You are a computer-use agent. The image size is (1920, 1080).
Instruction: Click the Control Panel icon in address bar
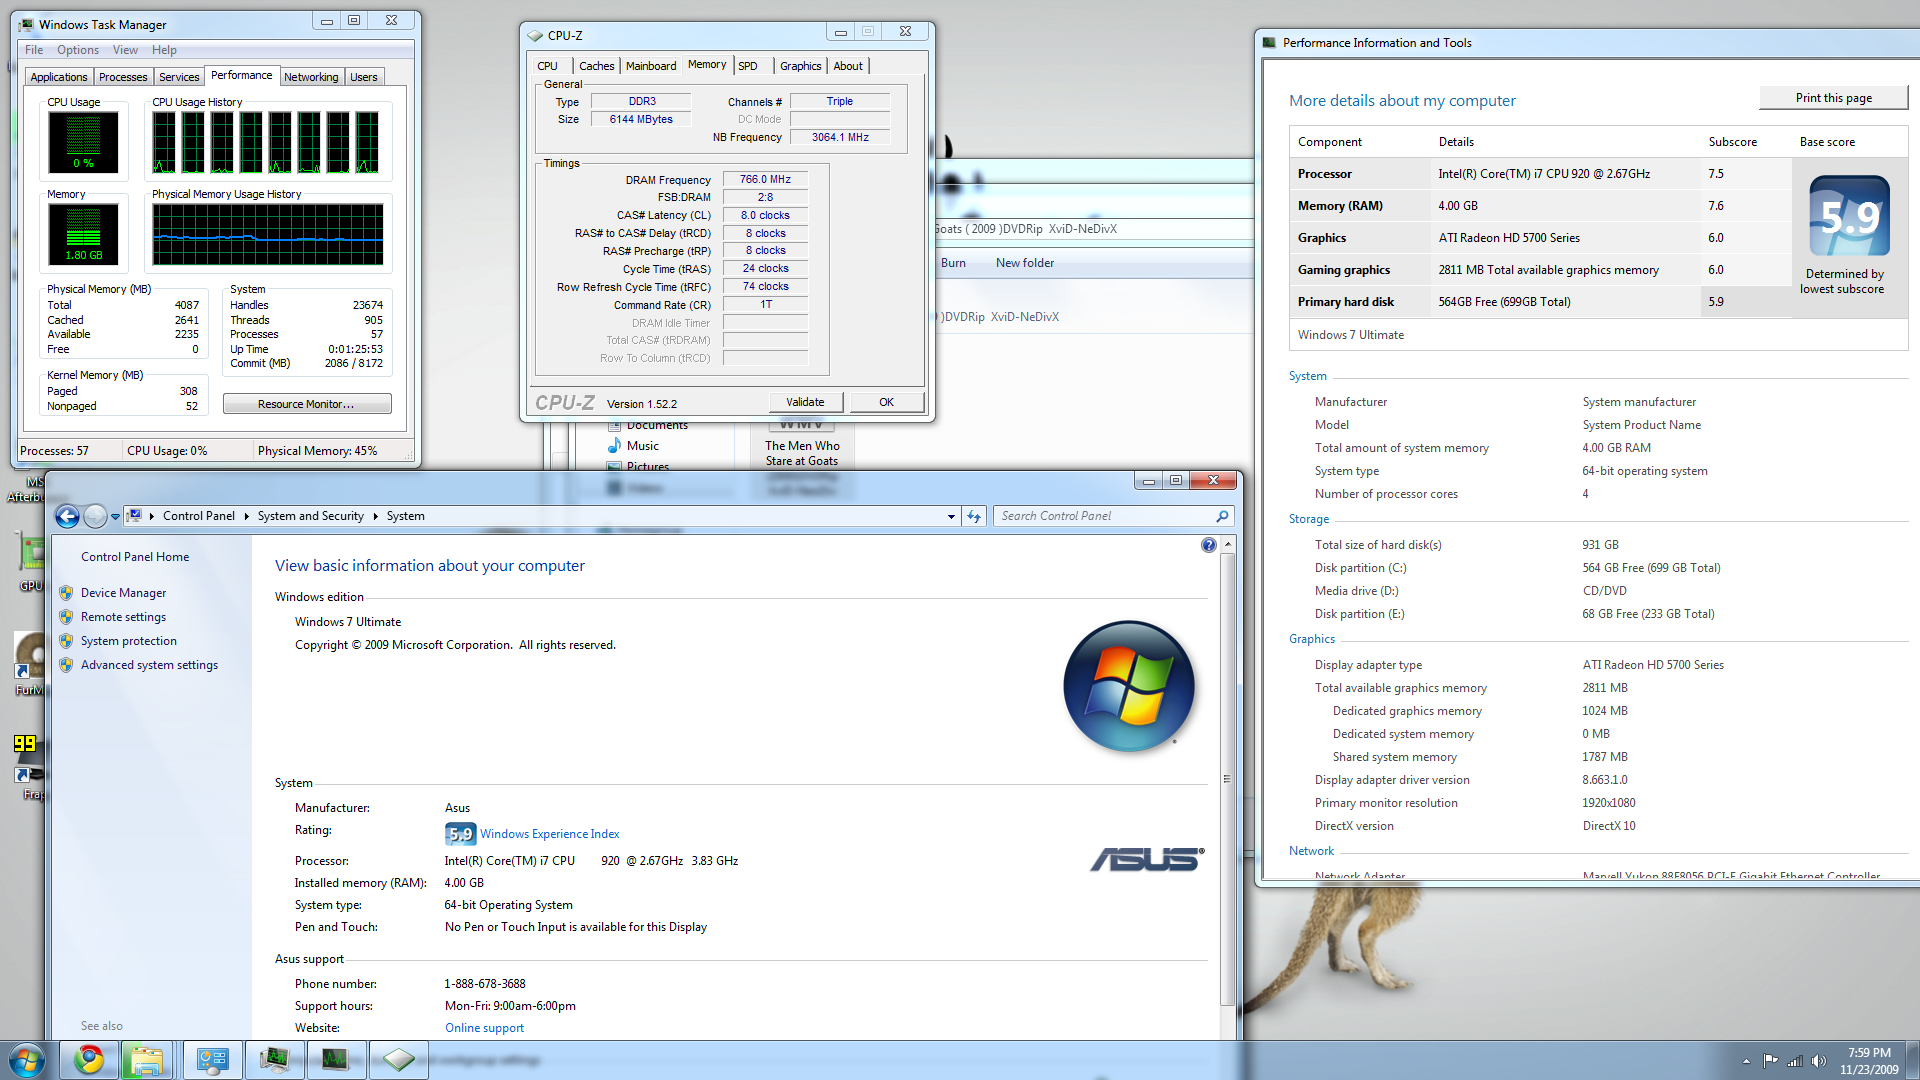(x=134, y=516)
